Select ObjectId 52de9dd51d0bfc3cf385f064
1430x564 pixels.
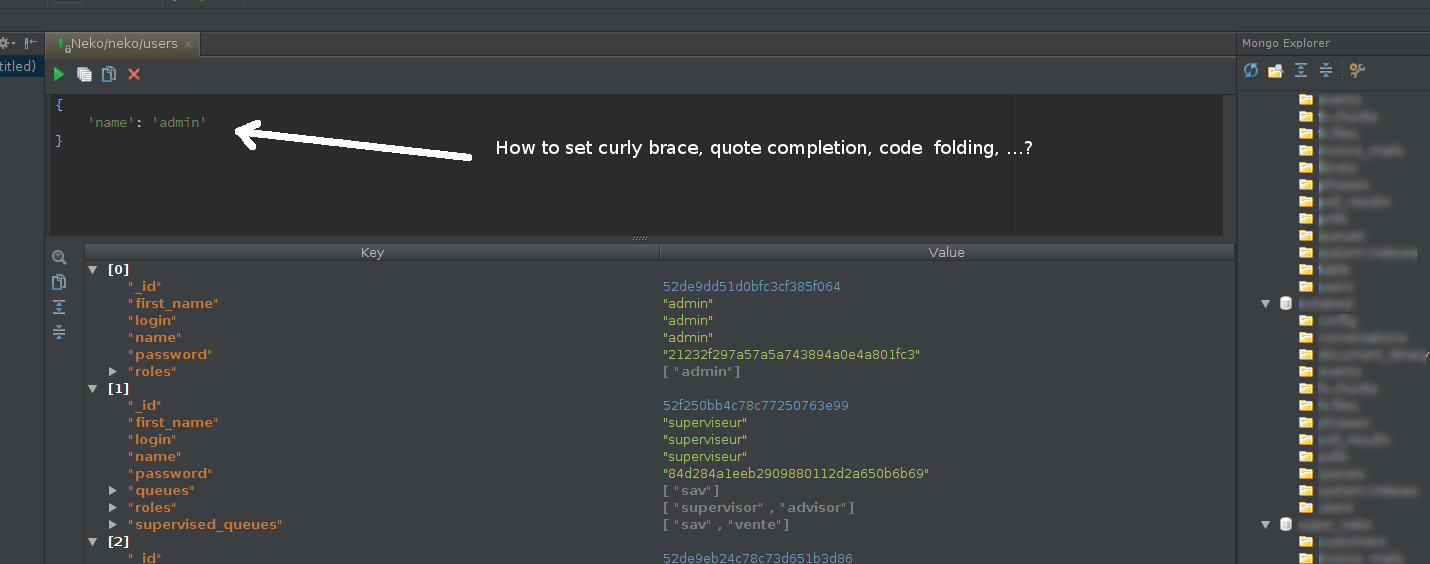pos(752,286)
